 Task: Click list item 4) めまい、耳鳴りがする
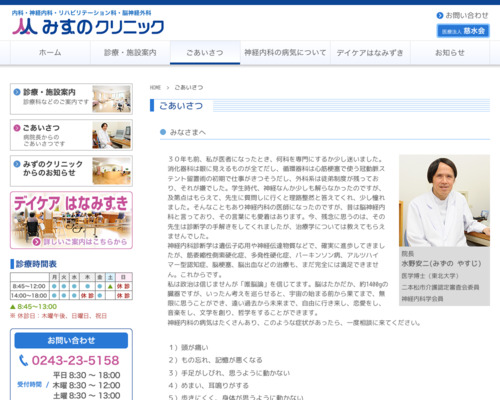209,386
